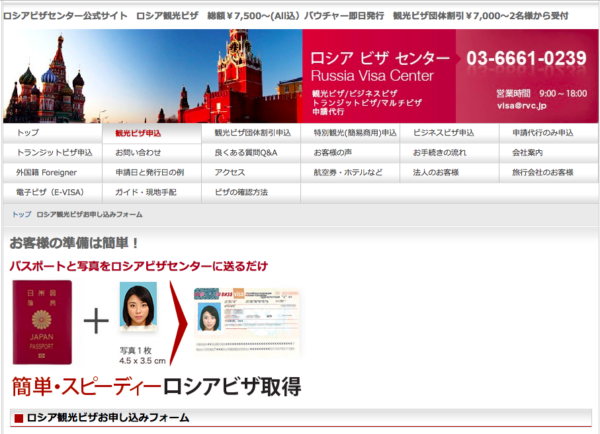Open 申請代行のみ申込 menu item
This screenshot has height=434, width=600.
pyautogui.click(x=543, y=133)
